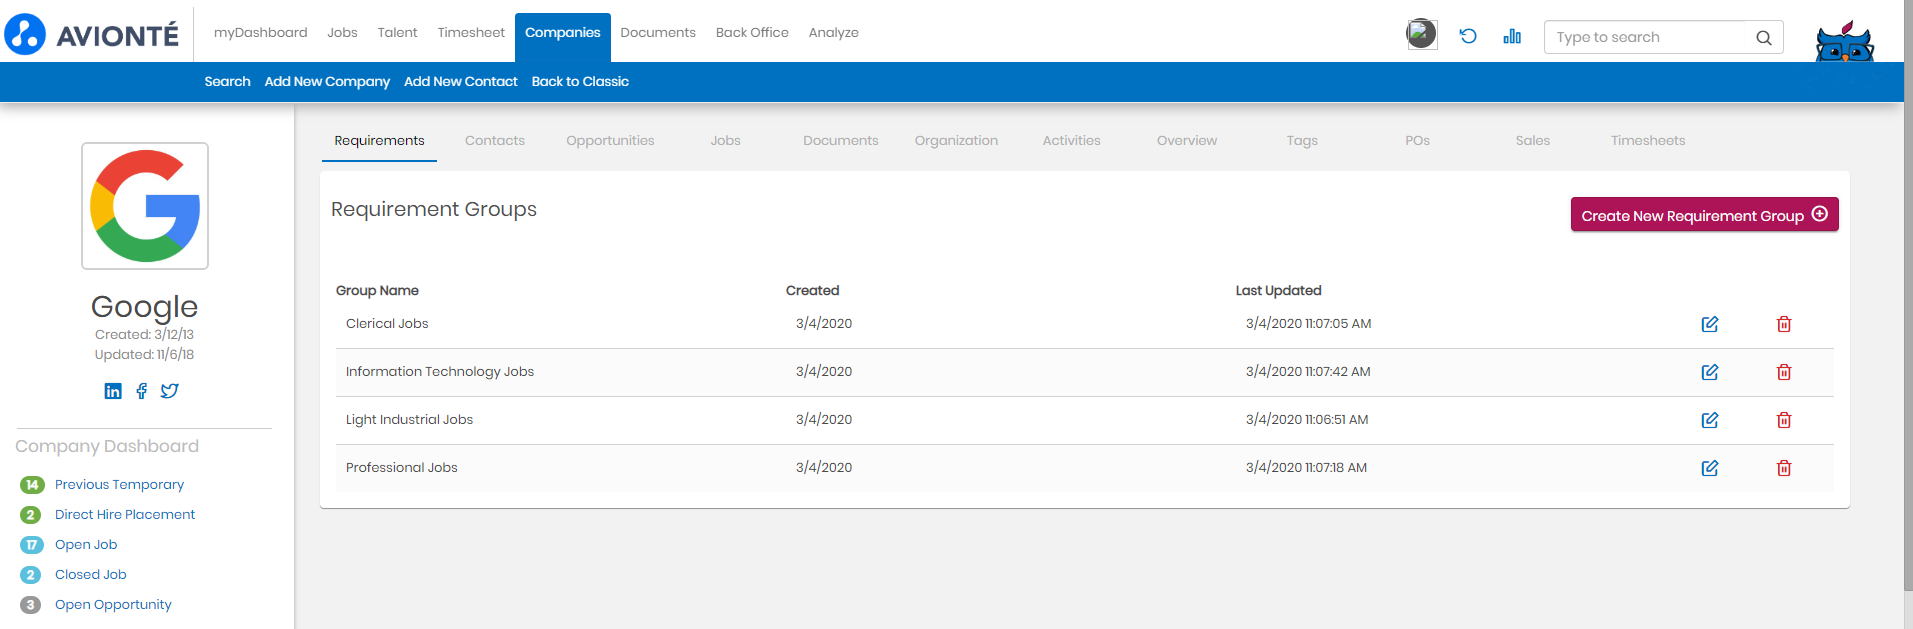
Task: Open Google's Facebook page icon
Action: (141, 391)
